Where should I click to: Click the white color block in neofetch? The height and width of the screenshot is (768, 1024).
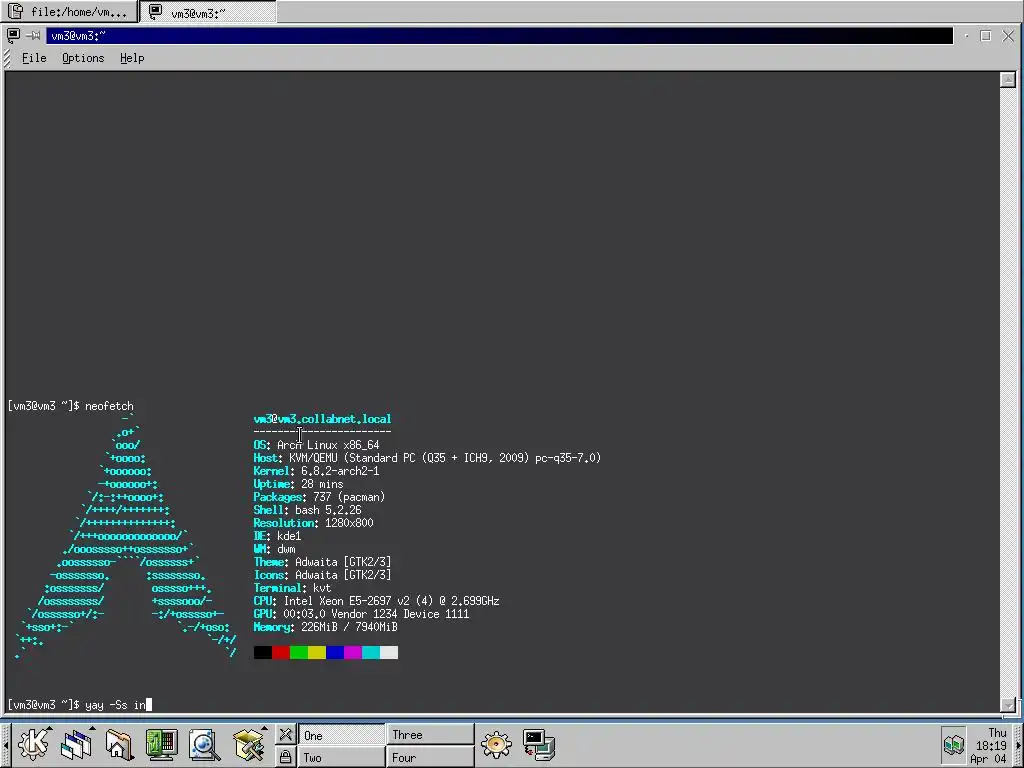tap(389, 652)
